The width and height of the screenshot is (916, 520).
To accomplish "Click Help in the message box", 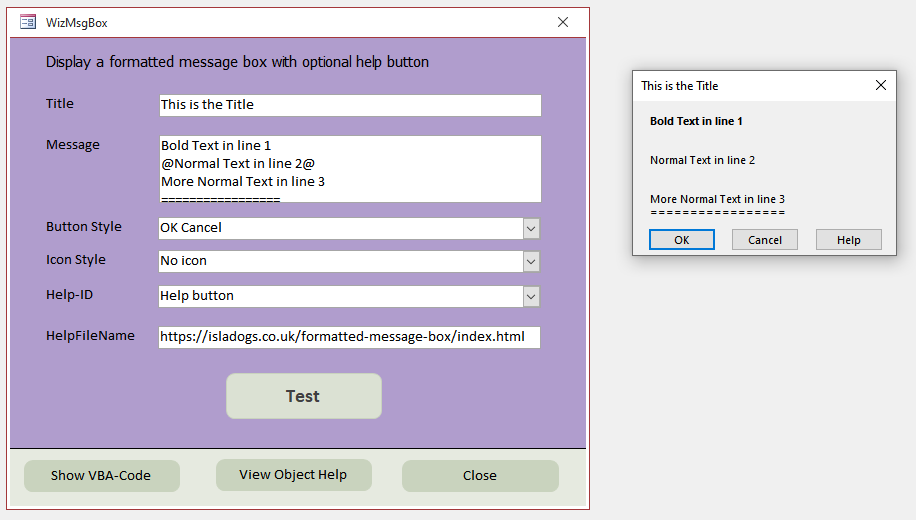I will coord(849,240).
